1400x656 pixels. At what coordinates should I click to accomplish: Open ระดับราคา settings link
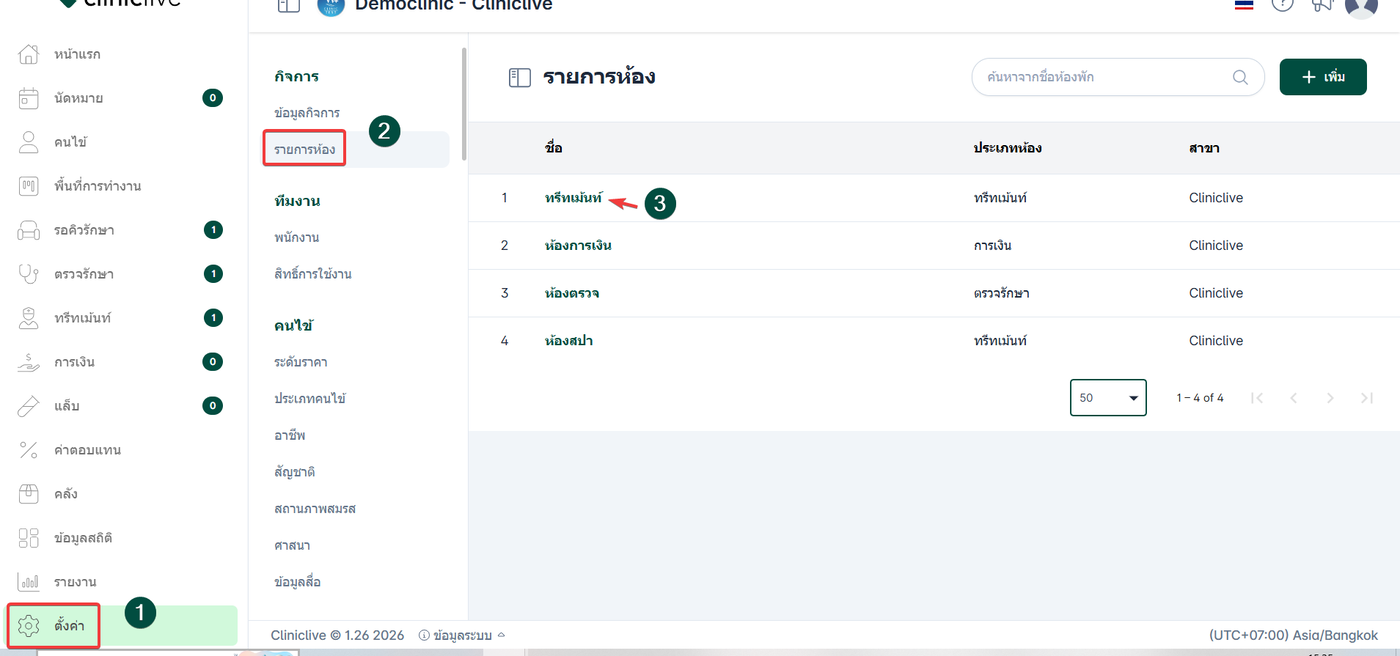(x=301, y=362)
